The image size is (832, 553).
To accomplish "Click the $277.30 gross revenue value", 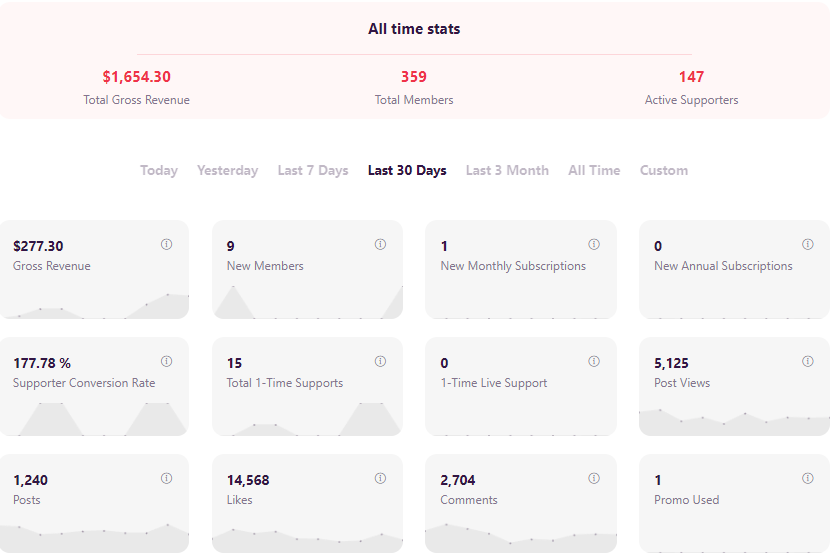I will pyautogui.click(x=38, y=246).
